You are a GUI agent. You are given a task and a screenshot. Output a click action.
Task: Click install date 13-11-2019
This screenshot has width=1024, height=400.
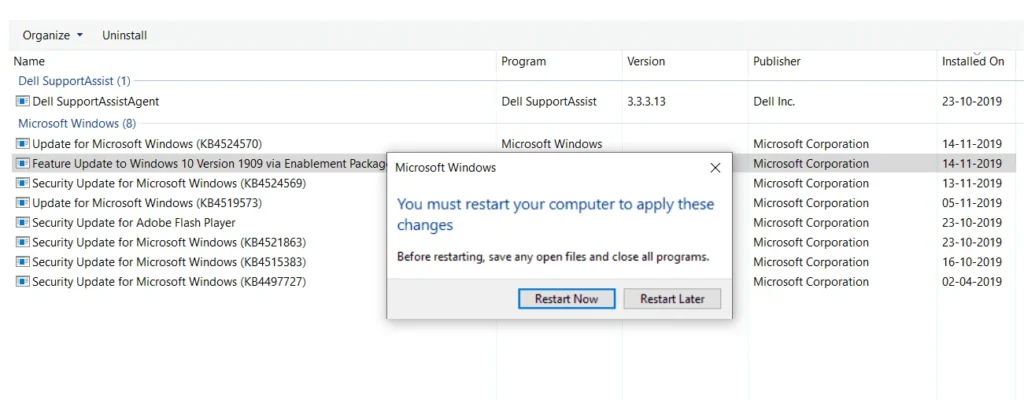click(972, 183)
